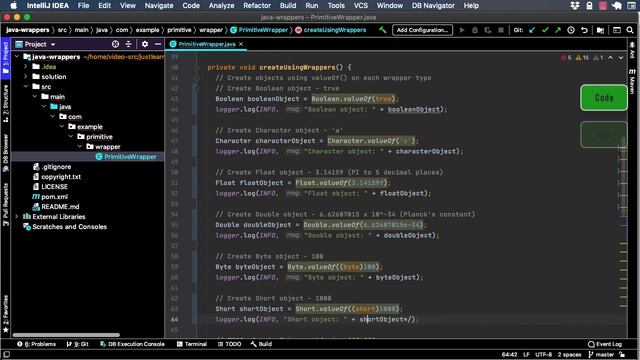Click the Run green play icon
The image size is (640, 360).
point(462,30)
